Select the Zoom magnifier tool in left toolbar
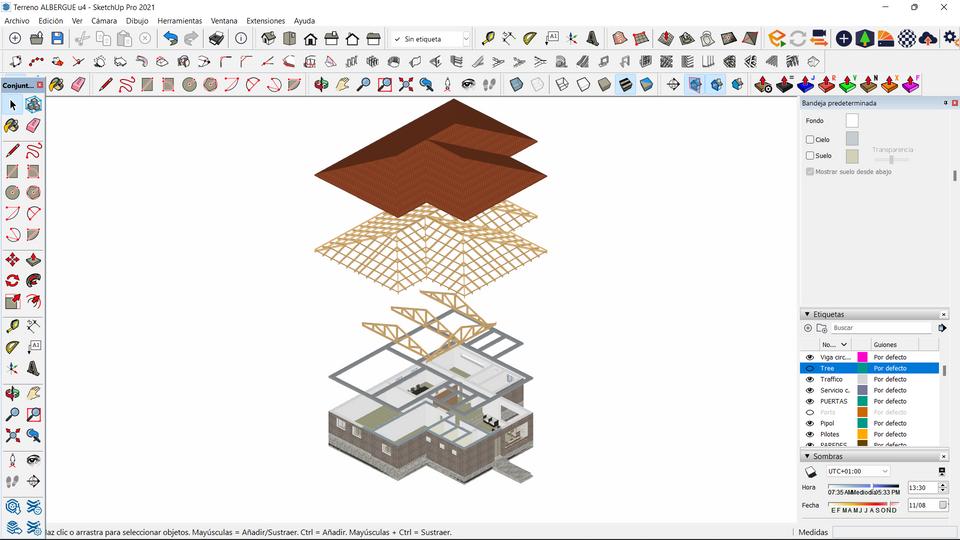Image resolution: width=960 pixels, height=540 pixels. pos(12,414)
